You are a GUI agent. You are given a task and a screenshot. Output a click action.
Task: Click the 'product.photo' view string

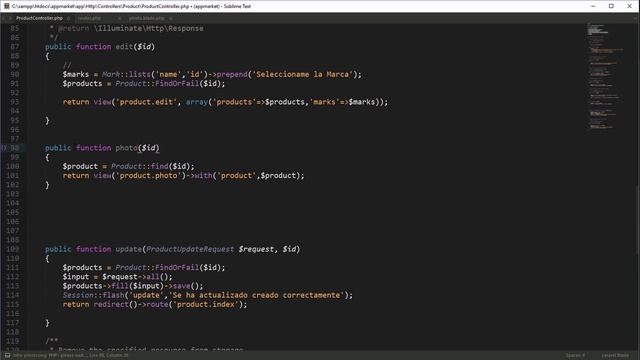click(x=148, y=176)
